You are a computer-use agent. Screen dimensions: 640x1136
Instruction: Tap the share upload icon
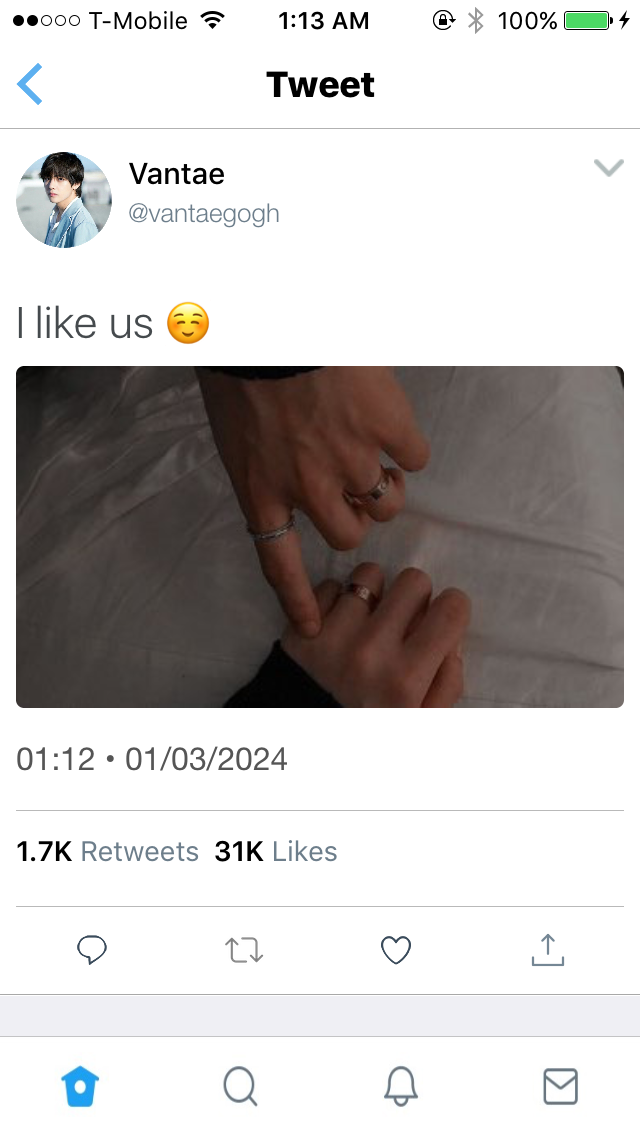[548, 950]
